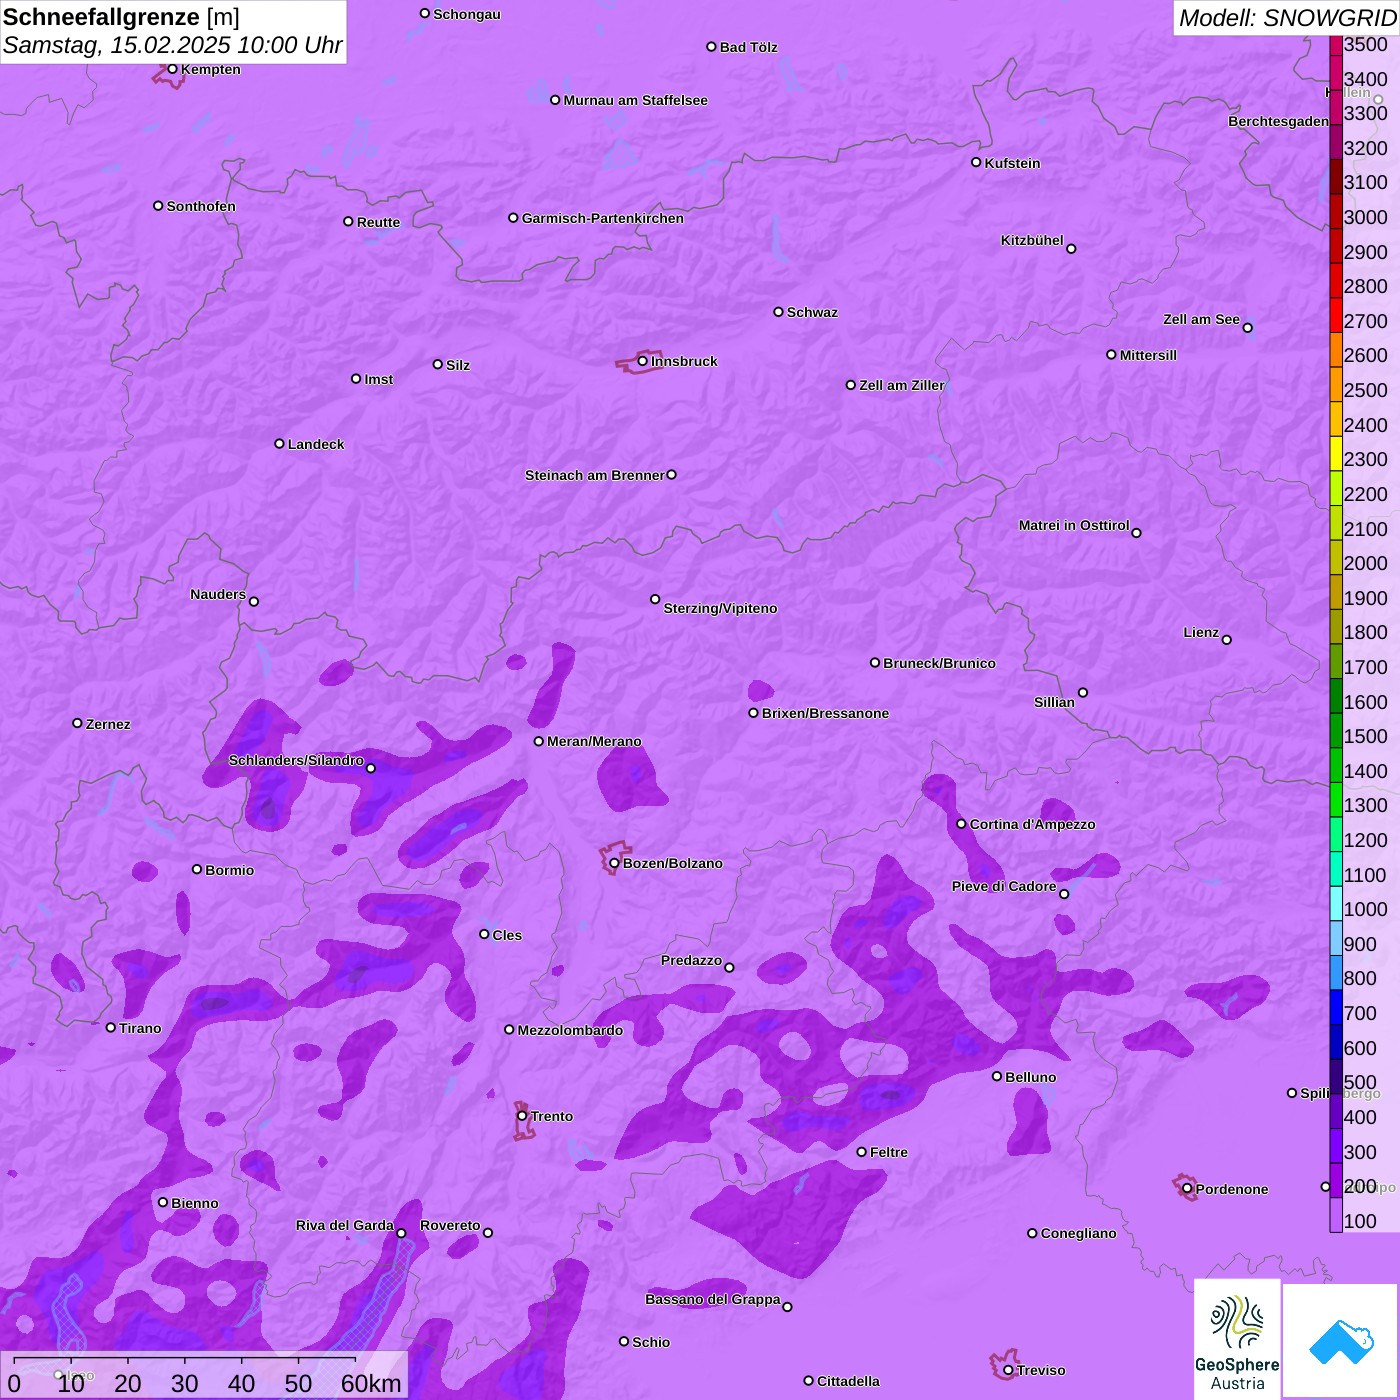Screen dimensions: 1400x1400
Task: Click the Zell am Ziller label
Action: (902, 385)
